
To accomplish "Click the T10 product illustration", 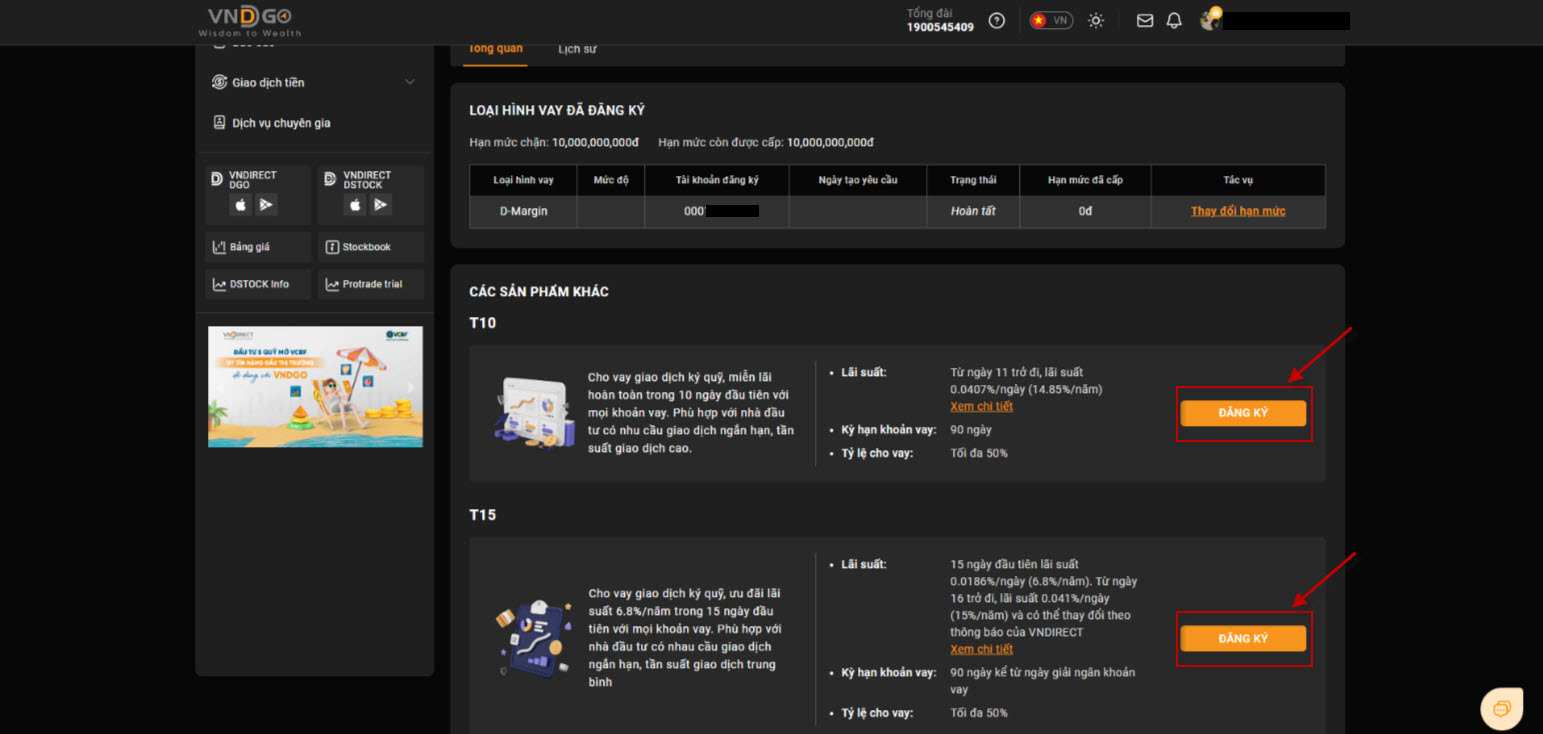I will coord(534,413).
